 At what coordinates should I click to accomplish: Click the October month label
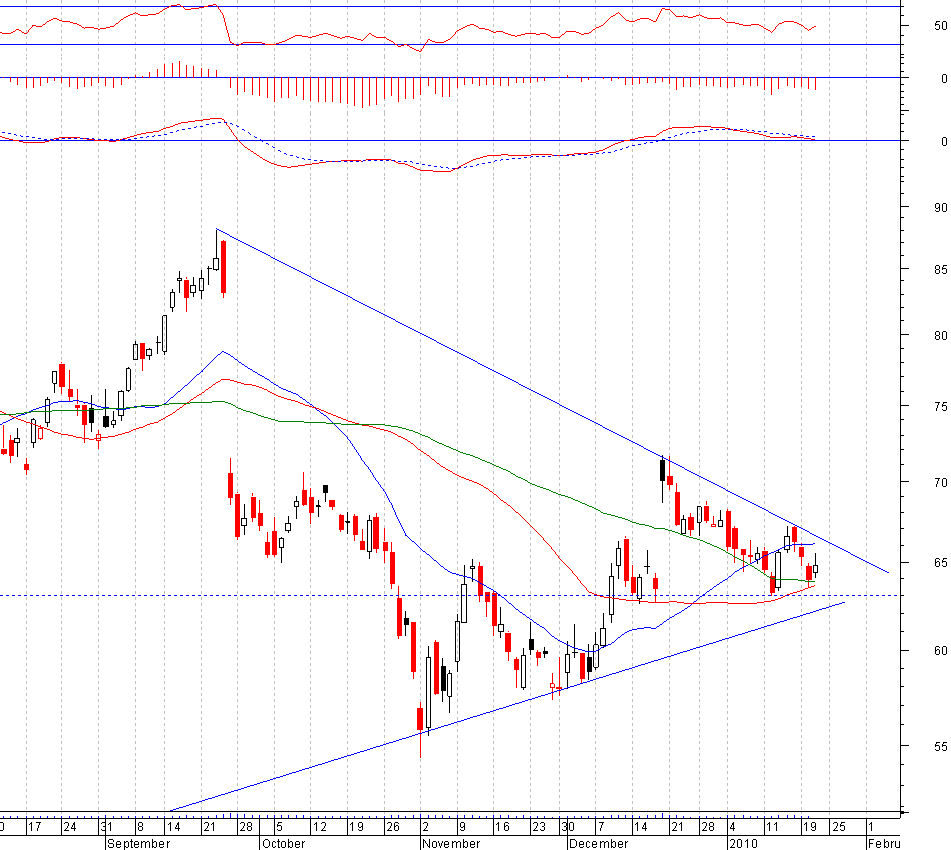[283, 843]
